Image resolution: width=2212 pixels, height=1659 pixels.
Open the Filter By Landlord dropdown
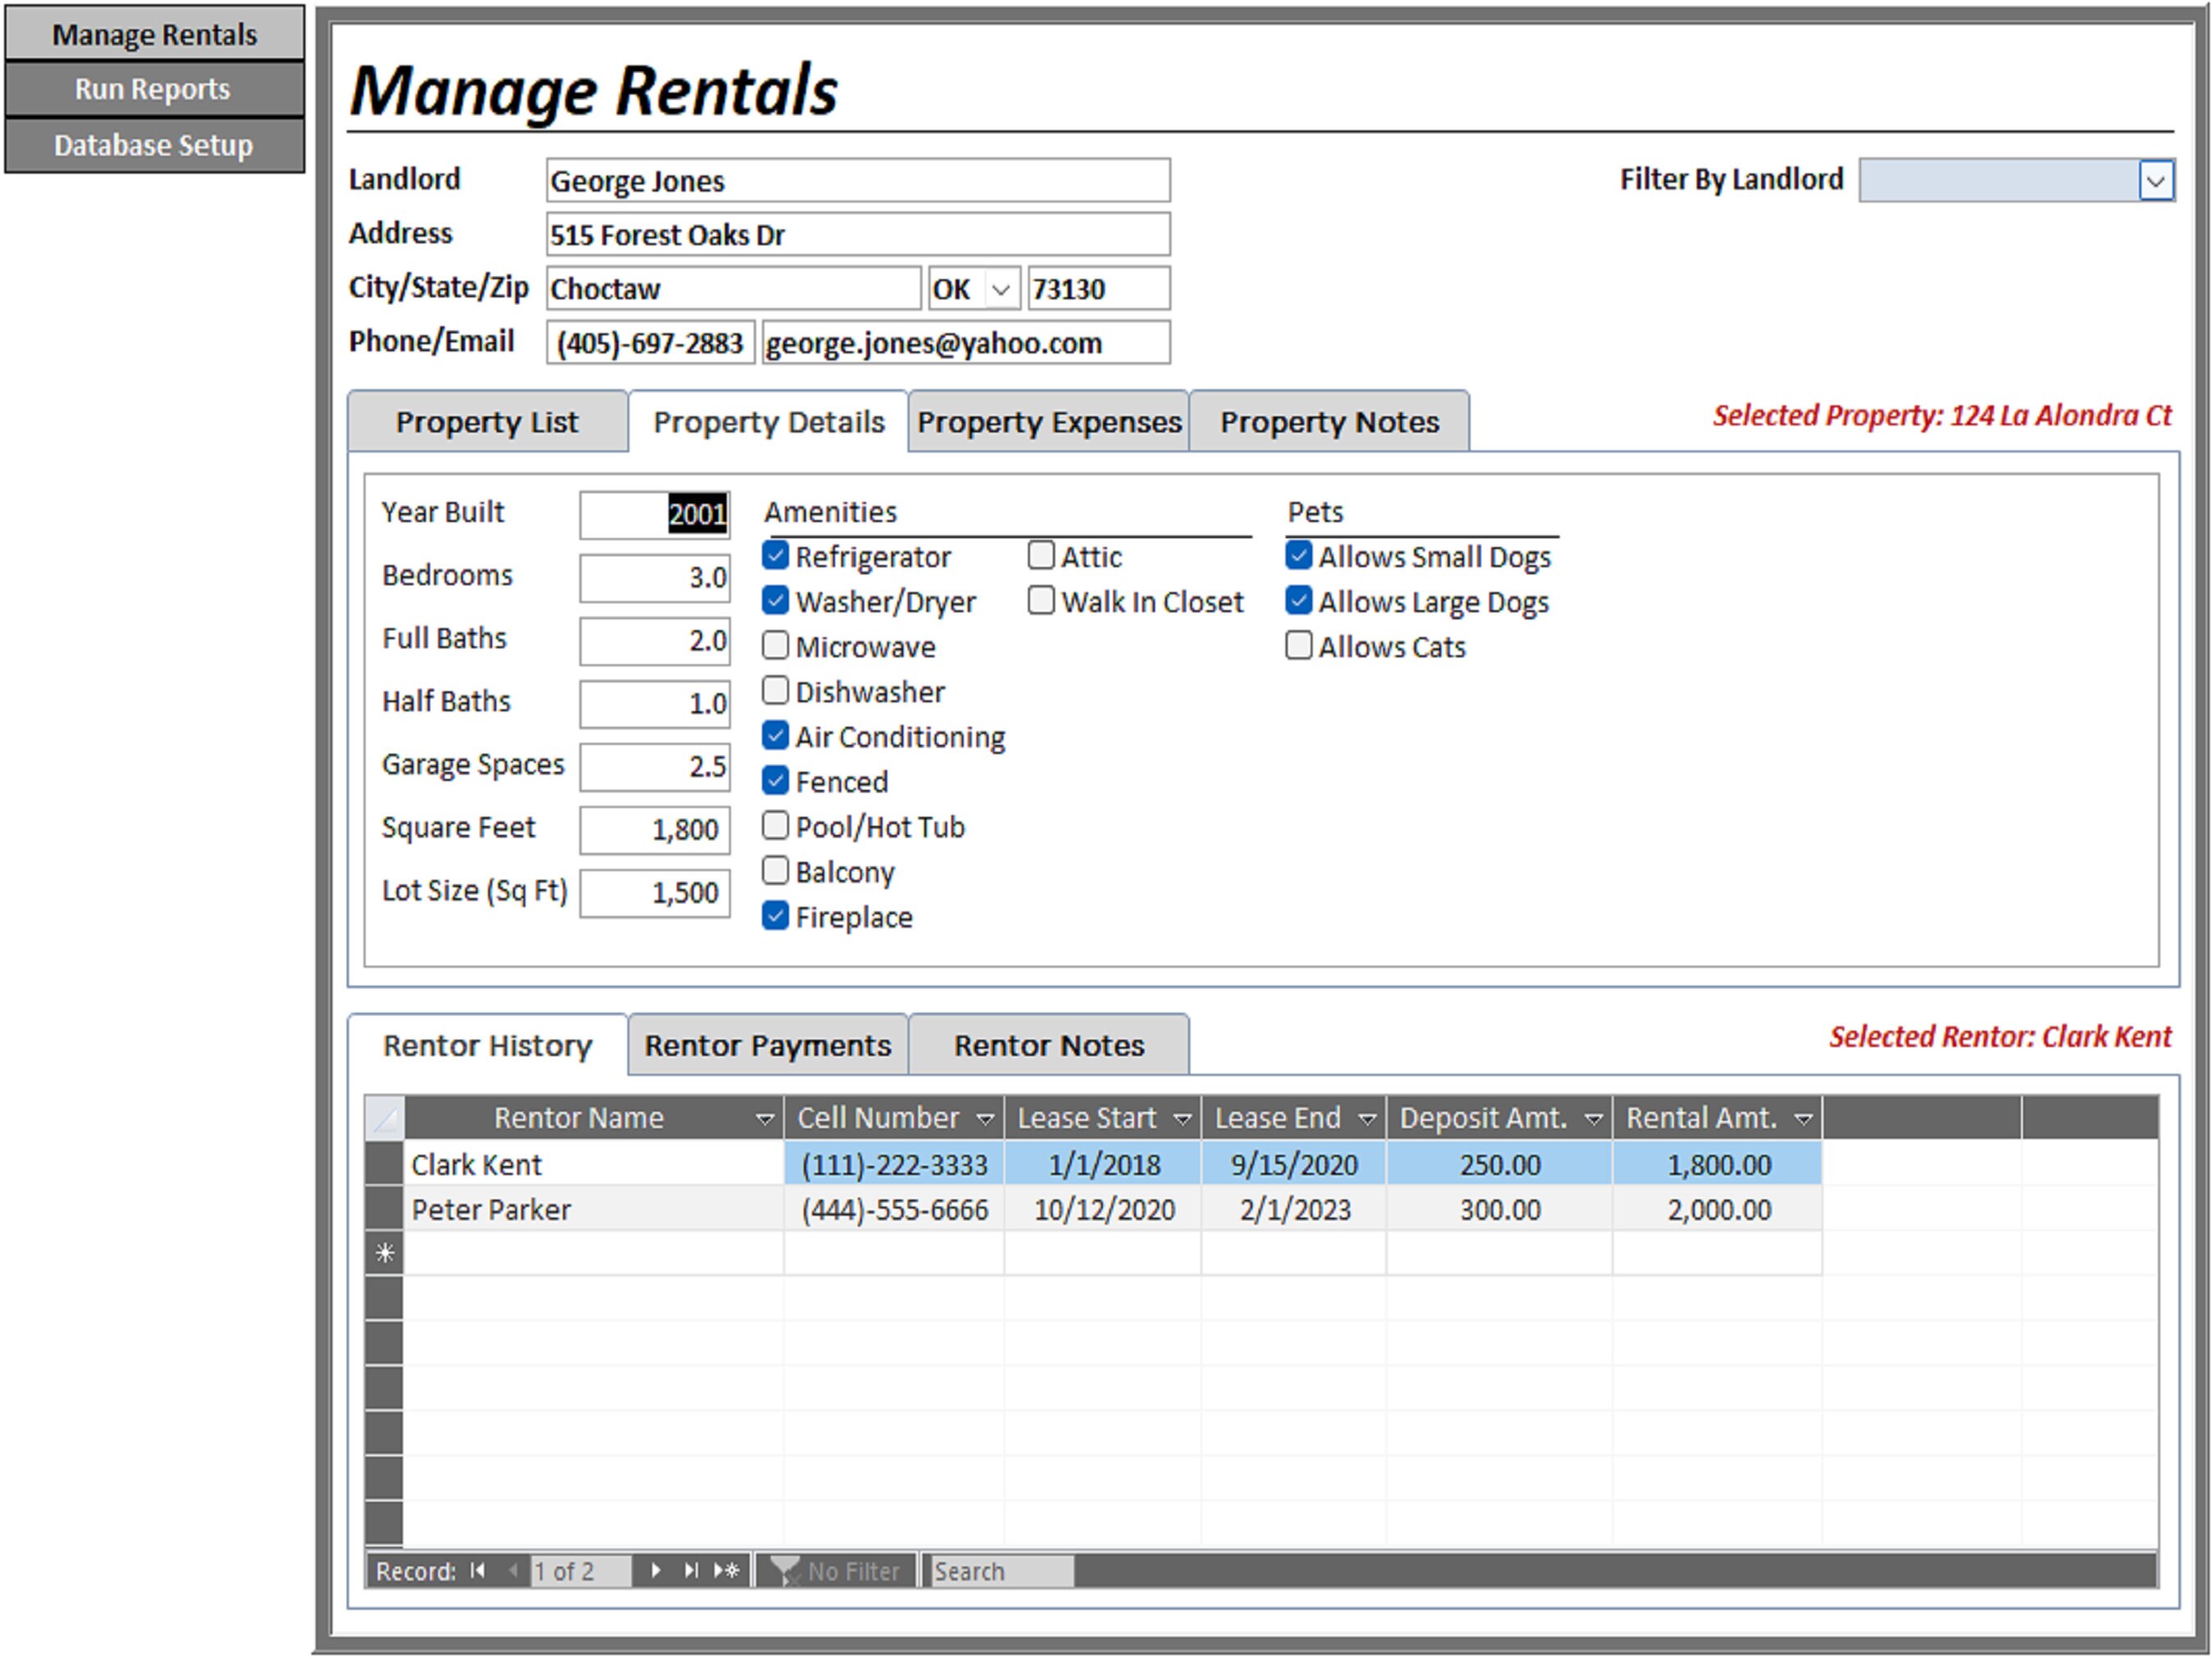click(2158, 180)
